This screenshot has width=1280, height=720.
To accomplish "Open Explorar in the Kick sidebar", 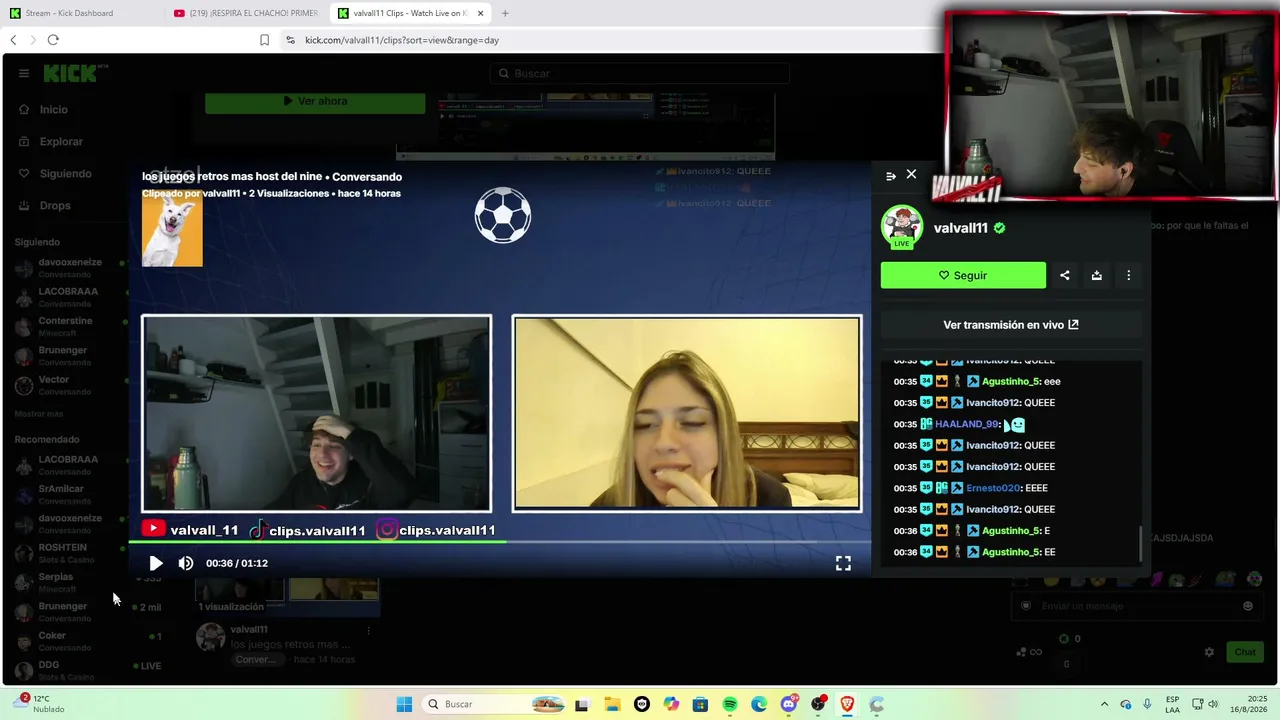I will (x=61, y=142).
